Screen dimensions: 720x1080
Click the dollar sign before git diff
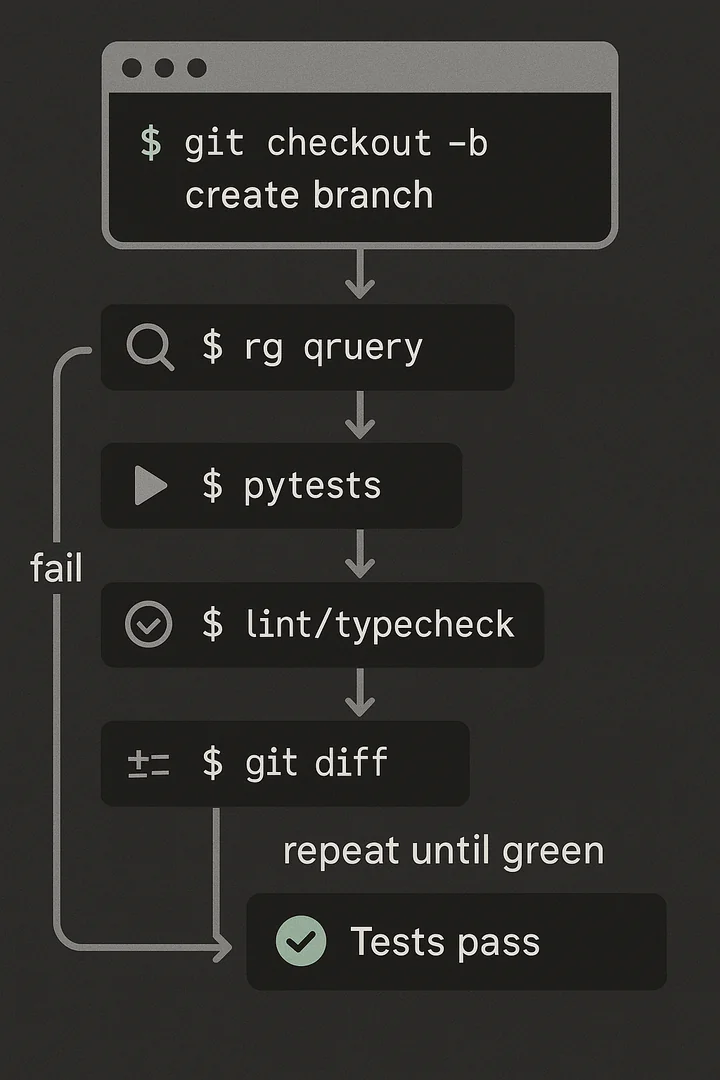pyautogui.click(x=213, y=763)
